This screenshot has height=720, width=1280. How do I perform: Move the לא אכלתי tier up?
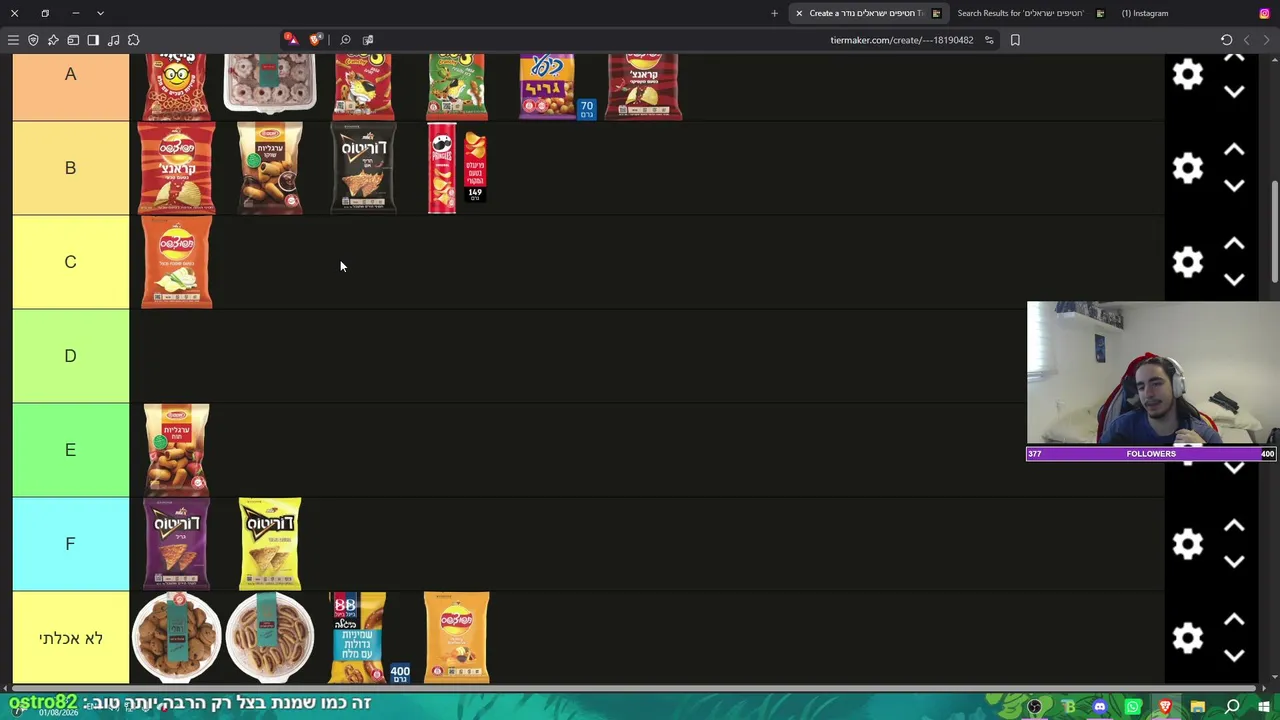tap(1234, 620)
